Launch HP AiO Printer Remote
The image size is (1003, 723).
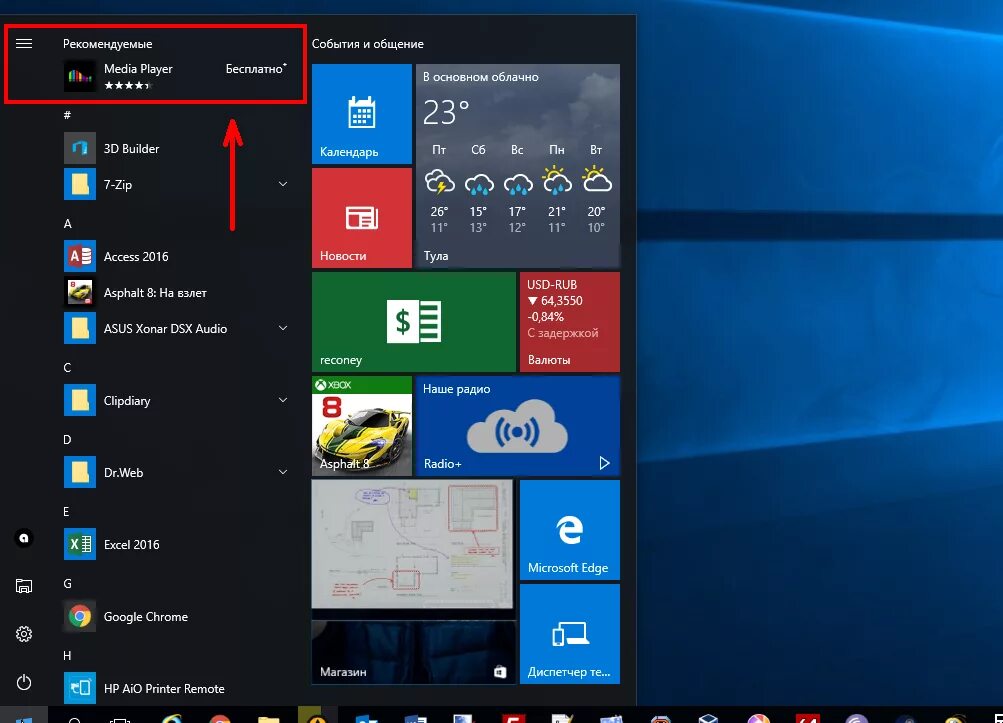(x=177, y=688)
